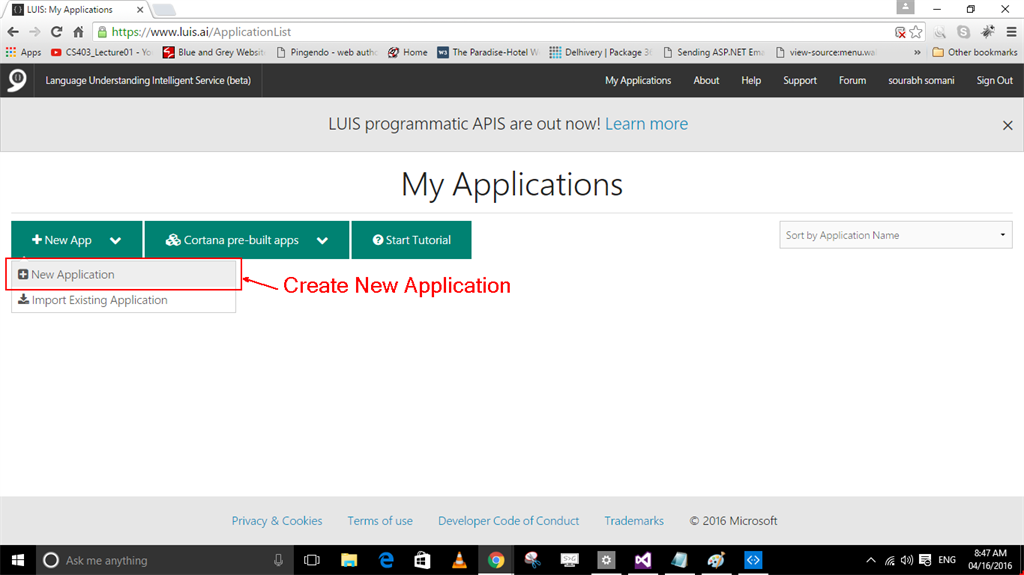Open The Paradise-Hotel W3 bookmark
Screen dimensions: 1024x575
click(488, 52)
